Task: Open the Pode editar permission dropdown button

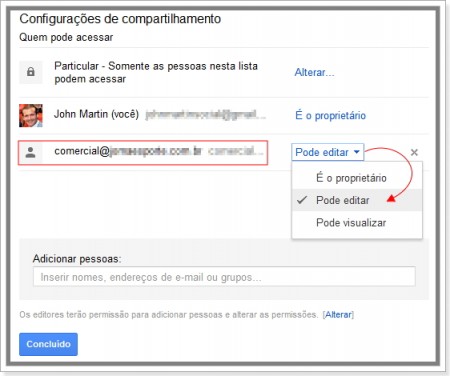Action: coord(327,152)
